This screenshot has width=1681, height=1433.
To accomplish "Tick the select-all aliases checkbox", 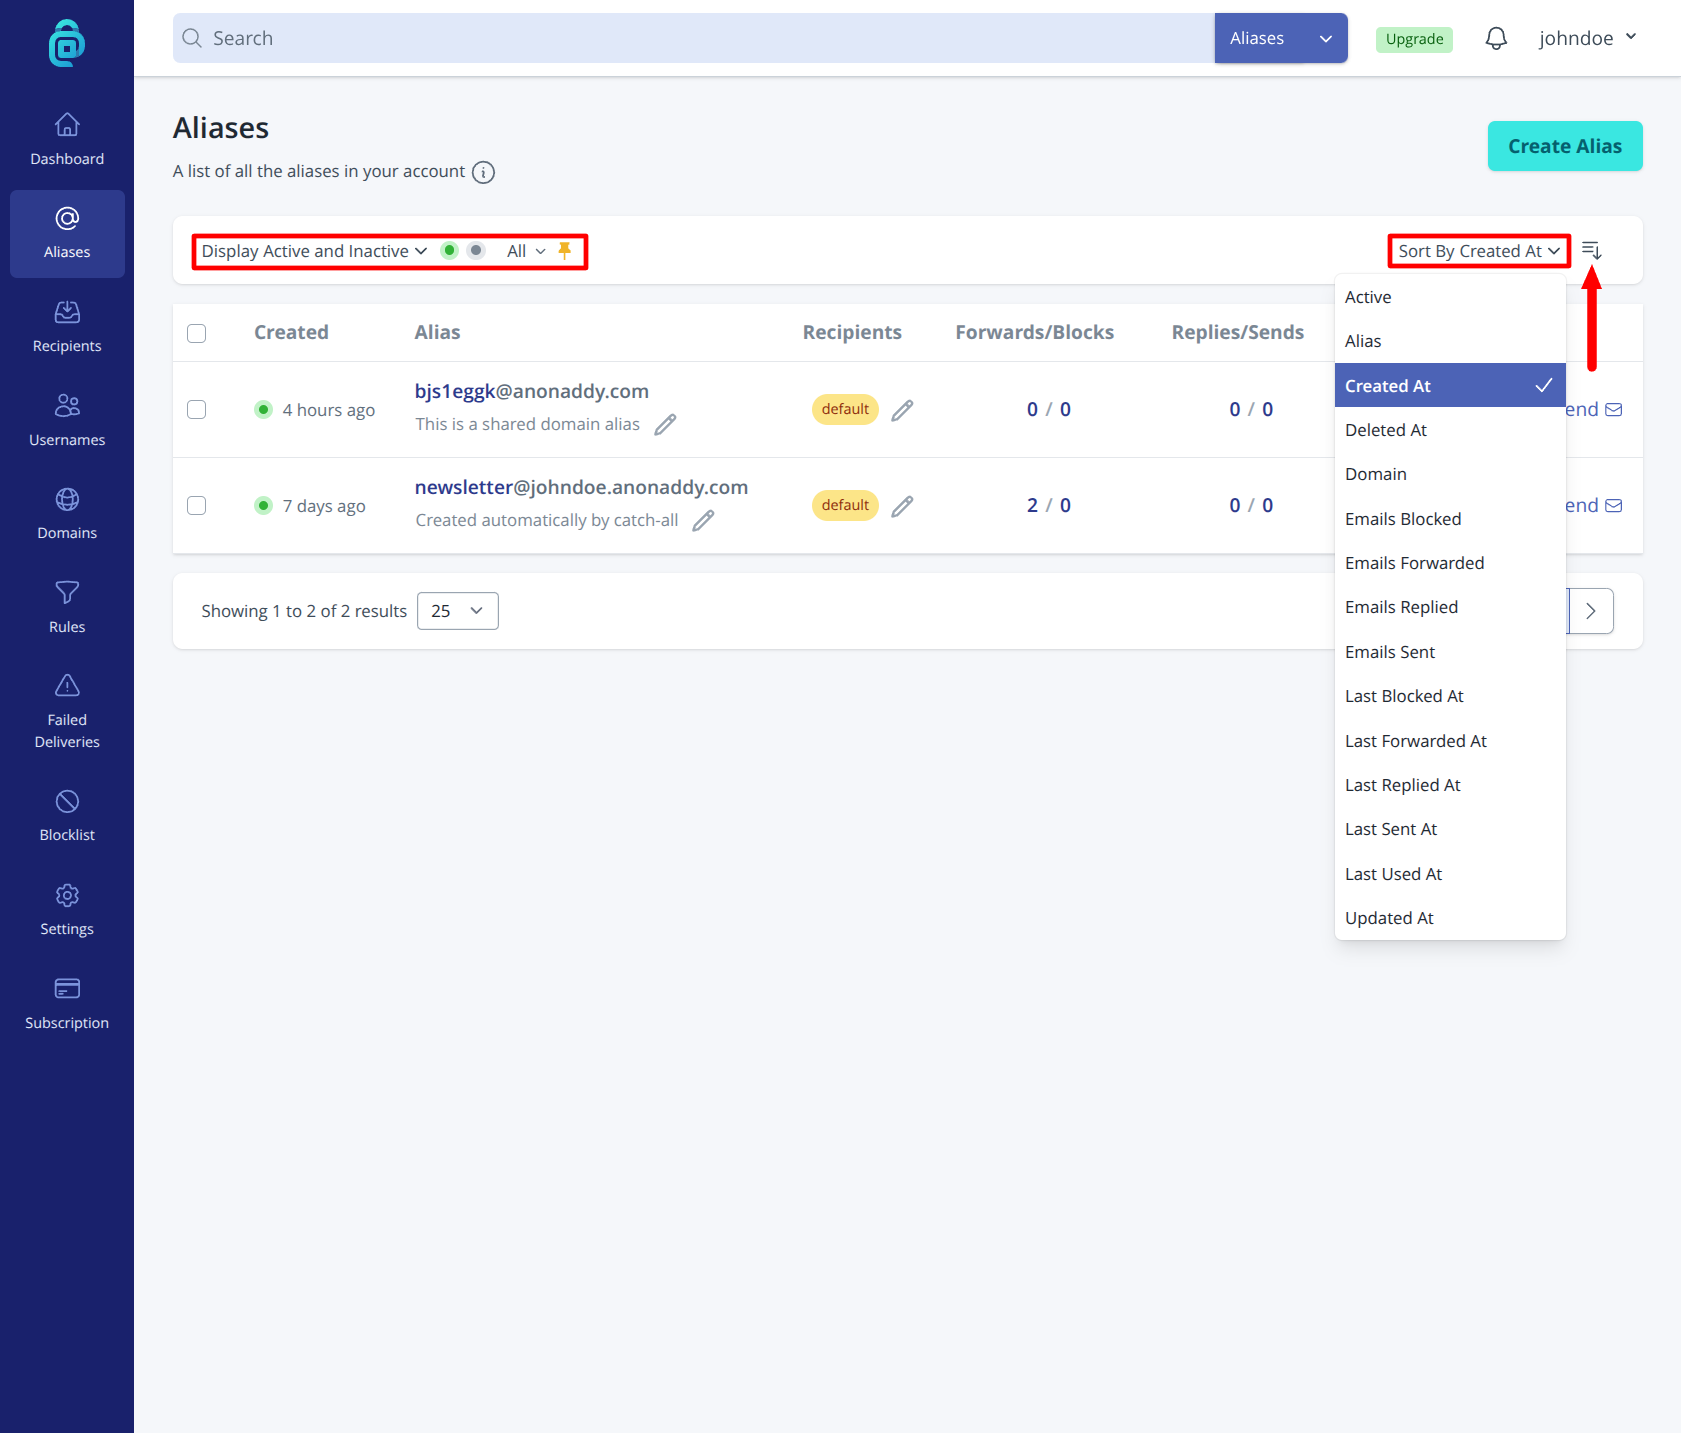I will (197, 333).
